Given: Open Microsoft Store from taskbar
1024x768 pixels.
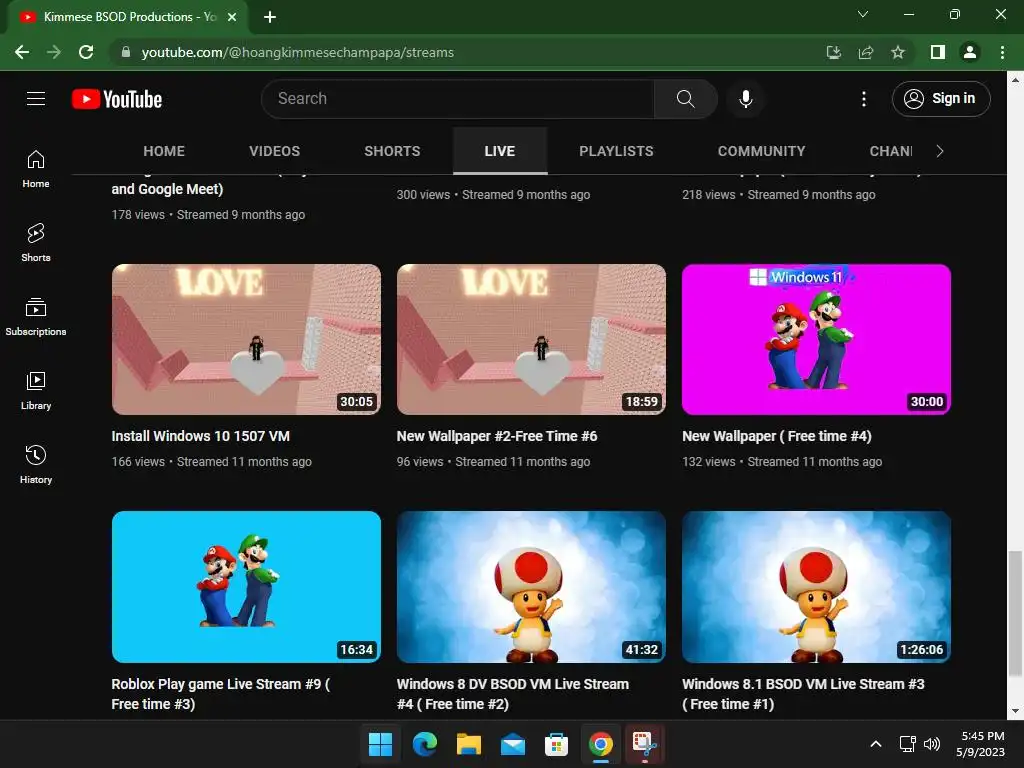Looking at the screenshot, I should [x=556, y=744].
